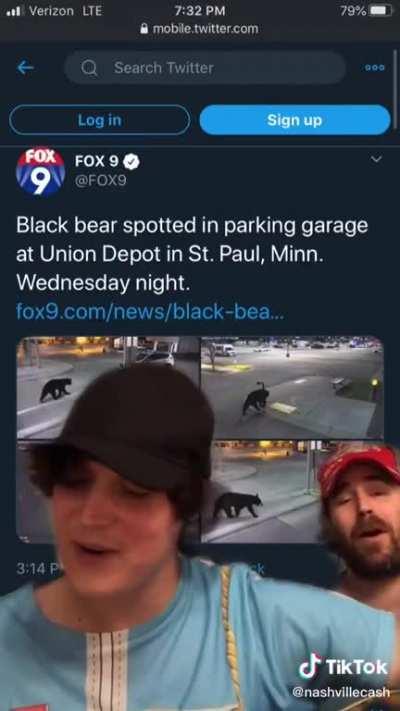This screenshot has width=400, height=711.
Task: Open the top-right bear photo
Action: [x=293, y=387]
